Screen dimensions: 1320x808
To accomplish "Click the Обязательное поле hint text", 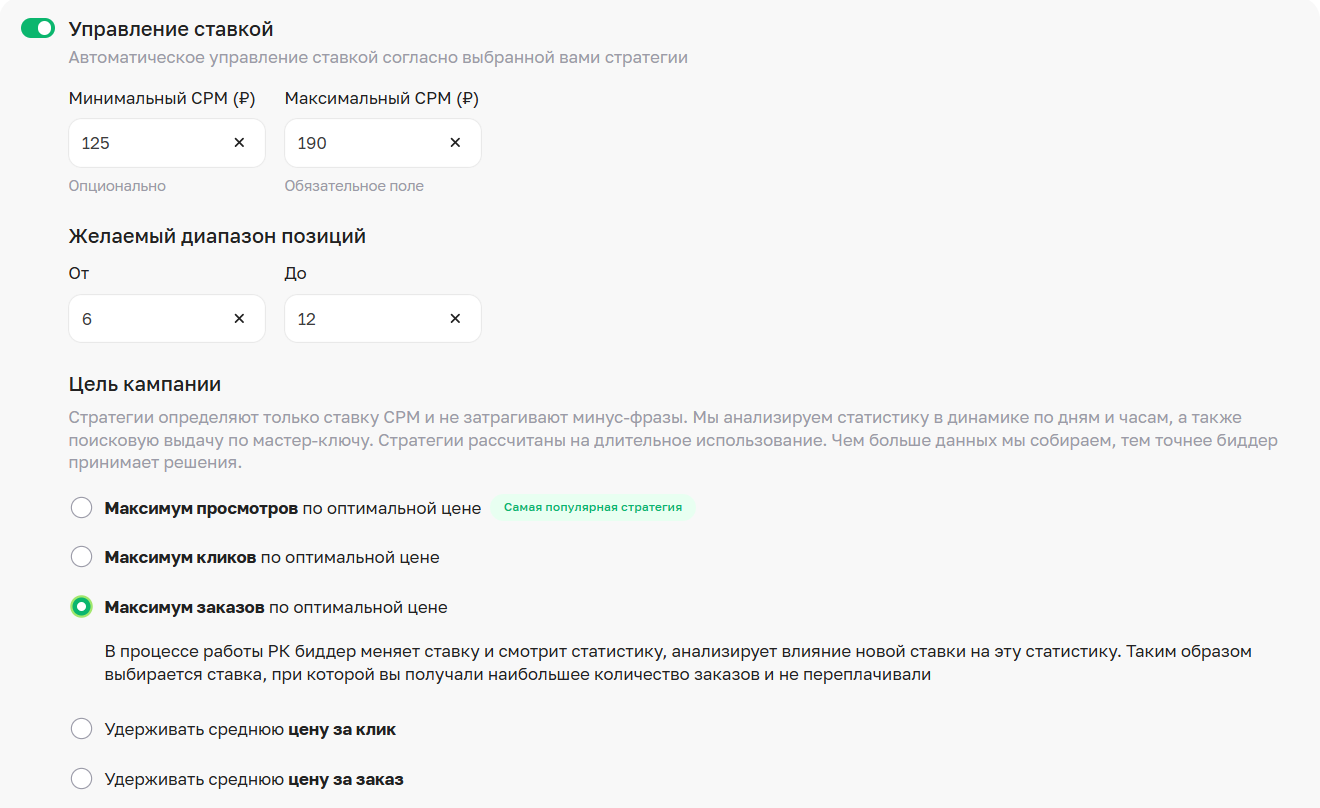I will click(x=354, y=186).
